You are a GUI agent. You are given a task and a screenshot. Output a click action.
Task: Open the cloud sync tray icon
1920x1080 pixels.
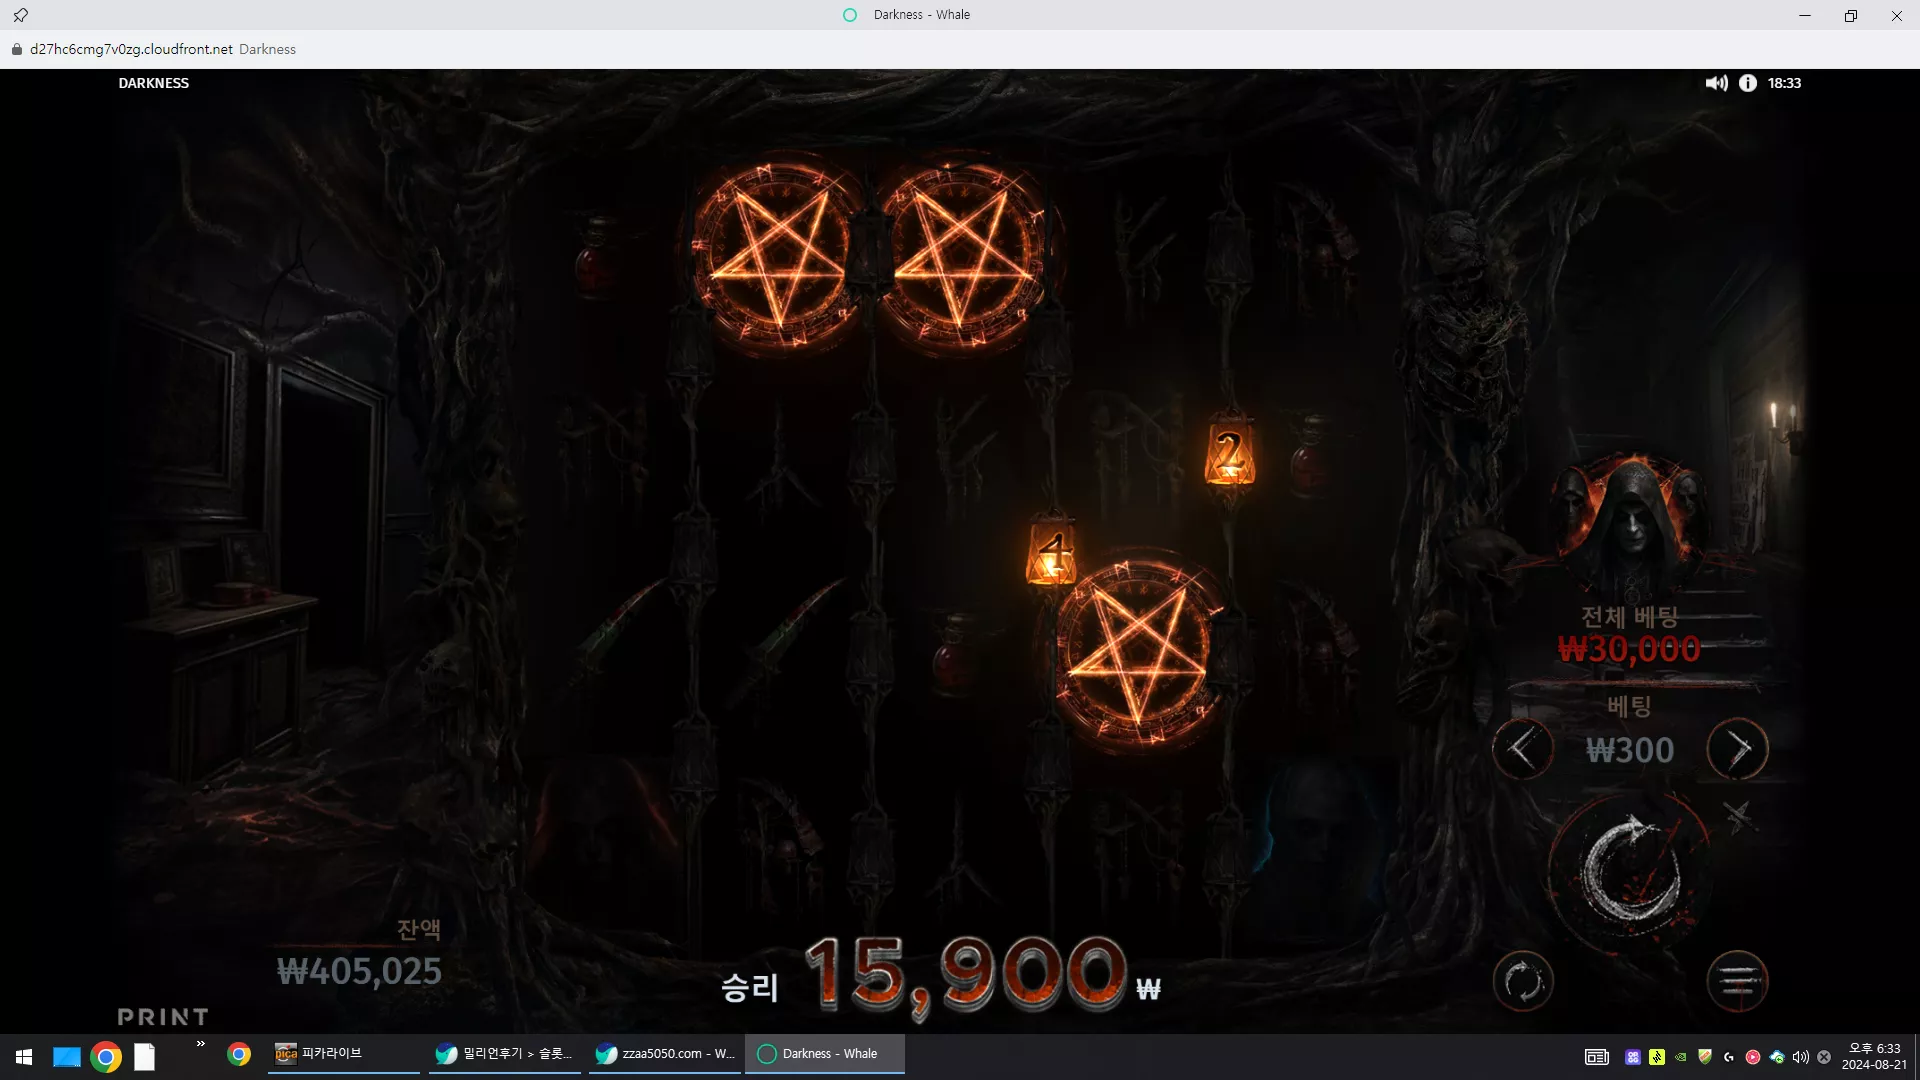(x=1777, y=1057)
